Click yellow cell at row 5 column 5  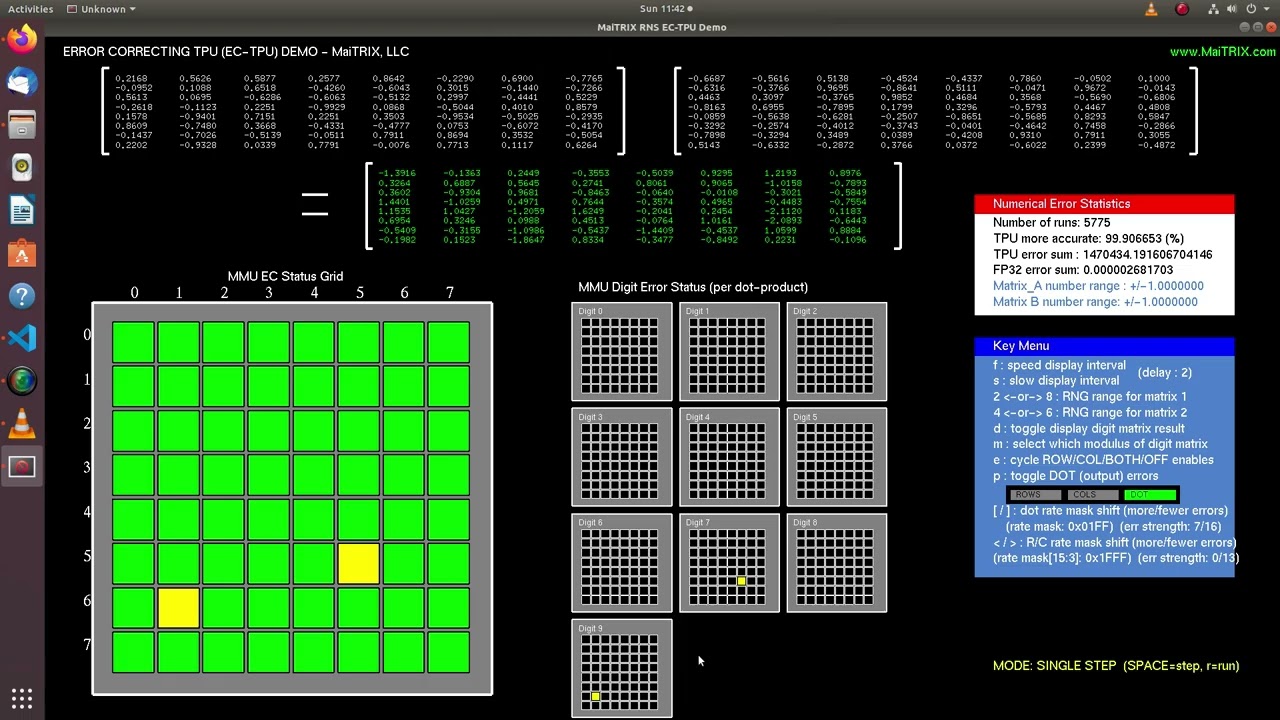(x=359, y=564)
